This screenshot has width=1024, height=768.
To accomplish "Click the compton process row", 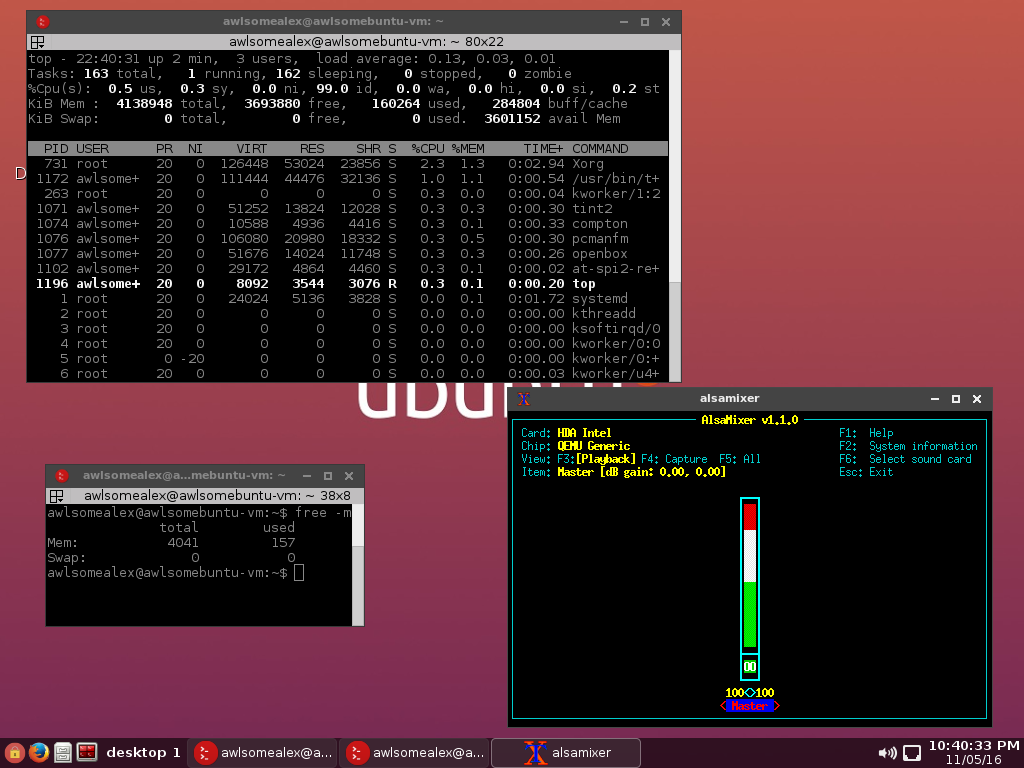I will [347, 224].
